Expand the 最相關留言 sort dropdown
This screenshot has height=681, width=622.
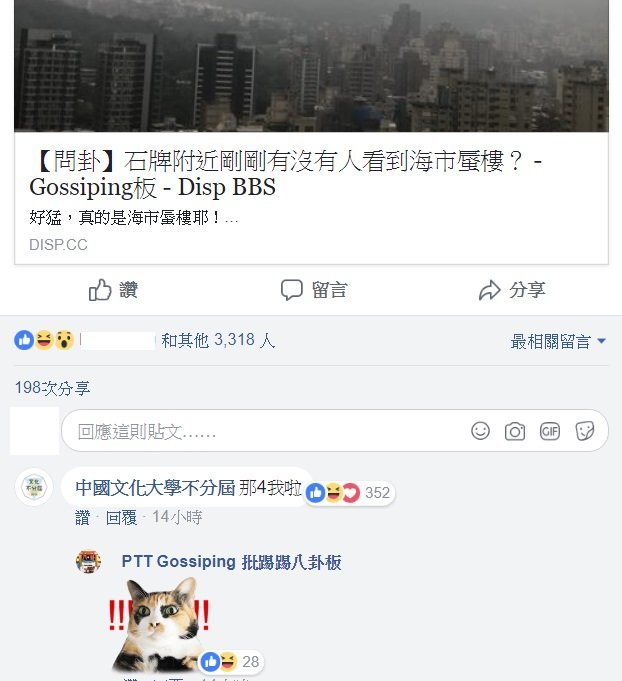[x=558, y=341]
